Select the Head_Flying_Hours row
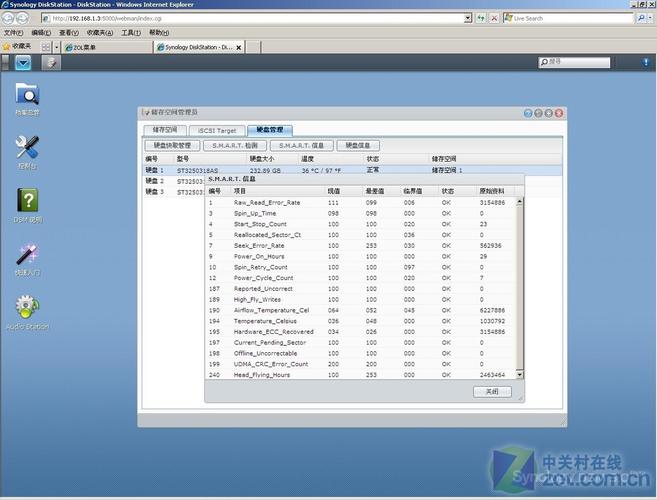 tap(360, 375)
